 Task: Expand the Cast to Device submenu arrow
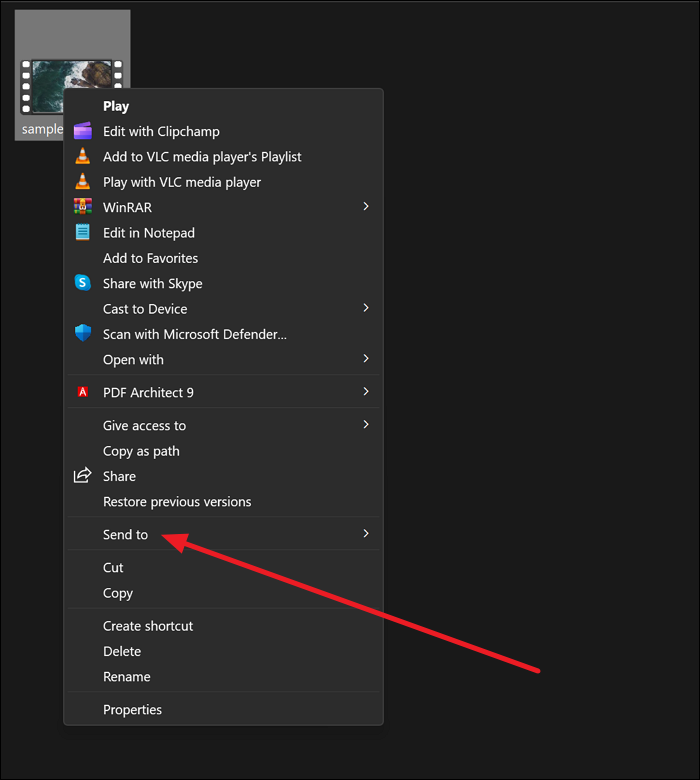(x=366, y=308)
